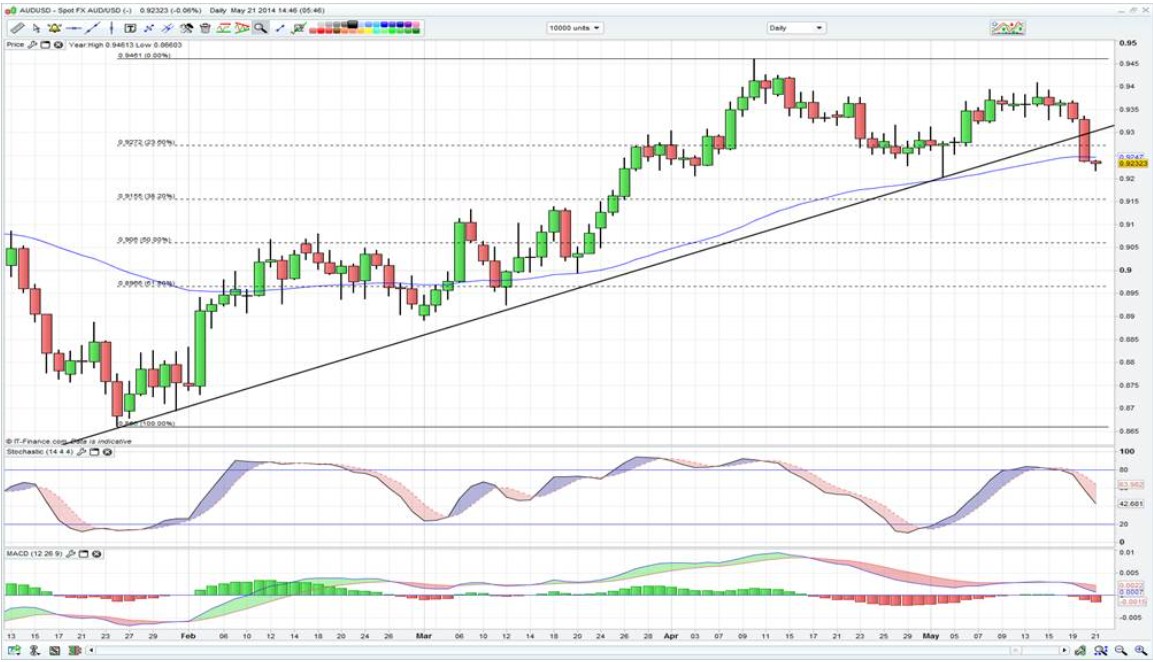Screen dimensions: 1153x662
Task: Select the arrow cursor tool
Action: (x=36, y=28)
